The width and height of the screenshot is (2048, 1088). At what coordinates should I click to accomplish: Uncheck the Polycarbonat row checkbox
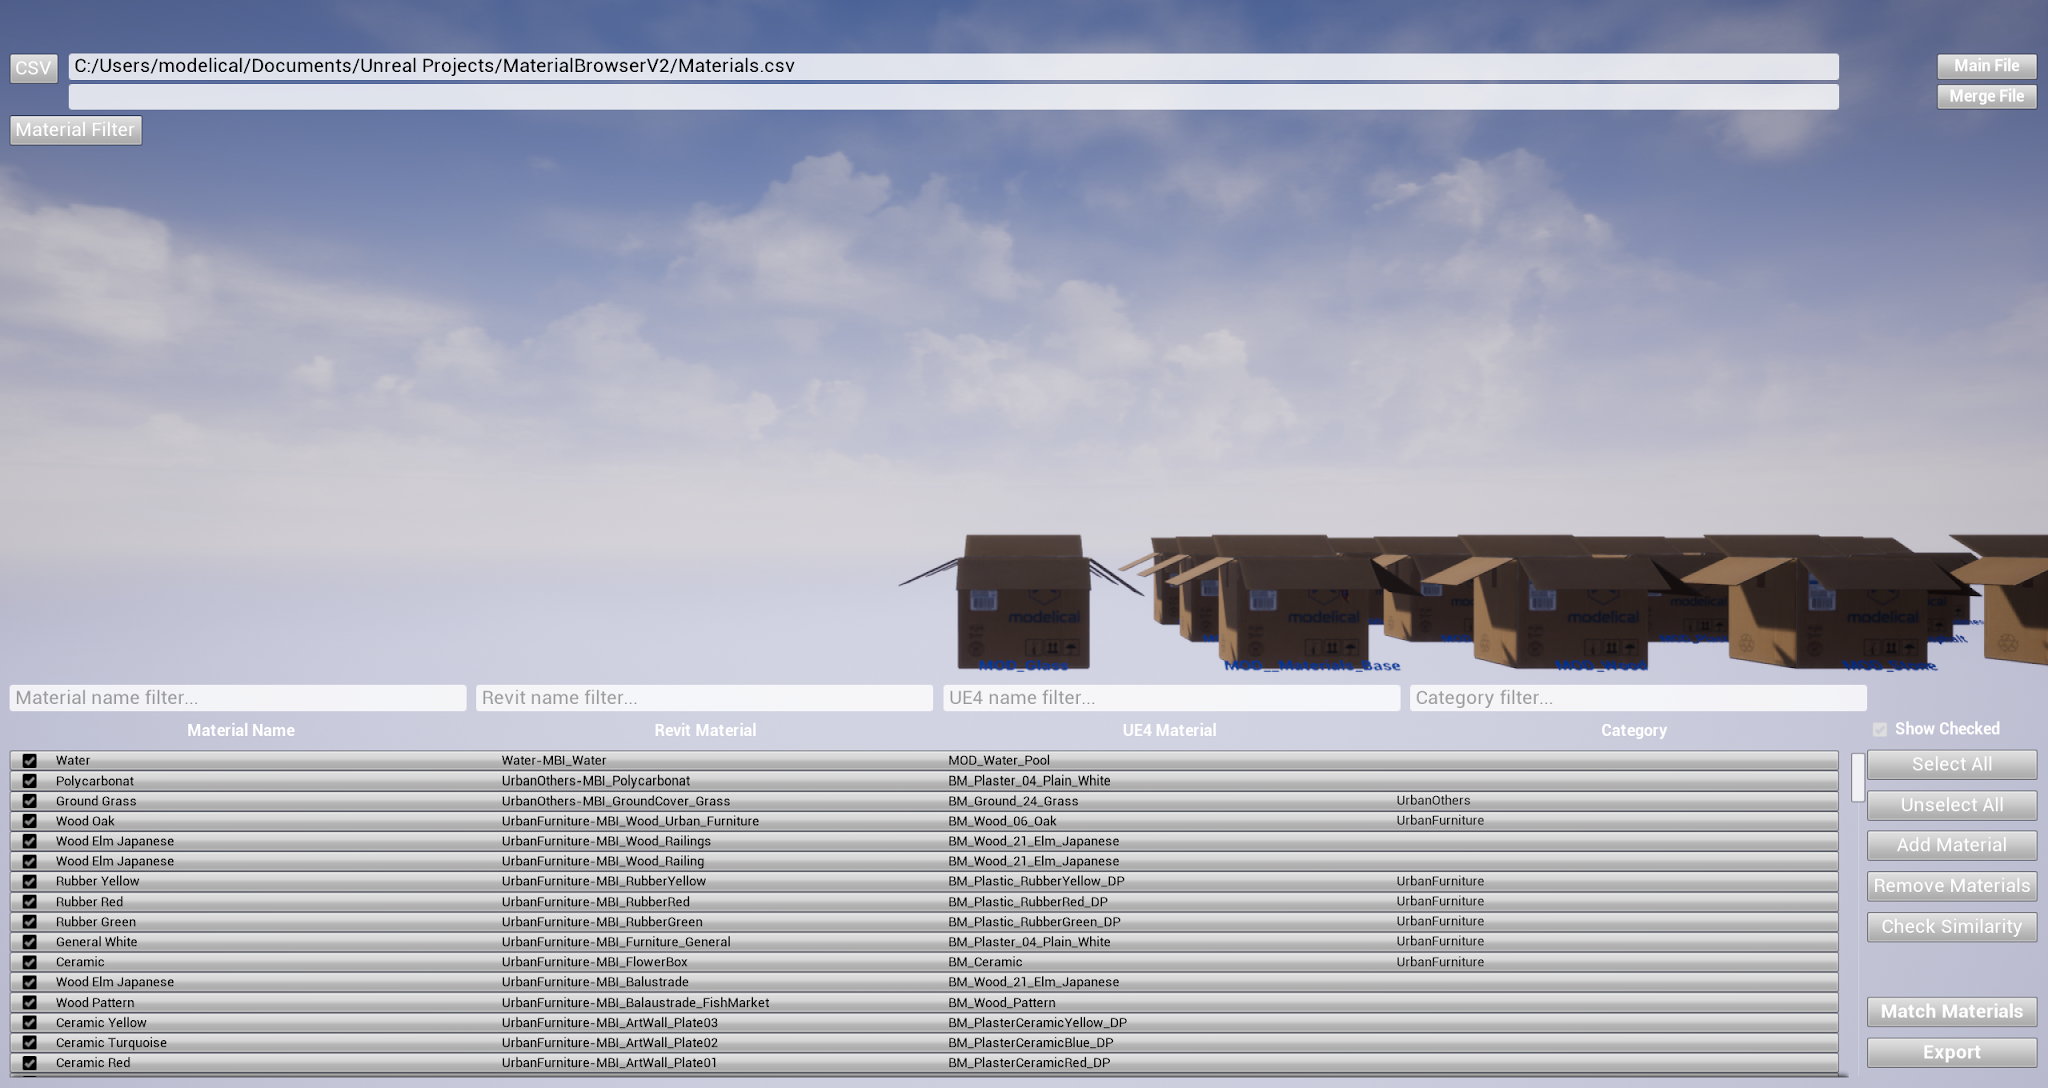click(30, 781)
